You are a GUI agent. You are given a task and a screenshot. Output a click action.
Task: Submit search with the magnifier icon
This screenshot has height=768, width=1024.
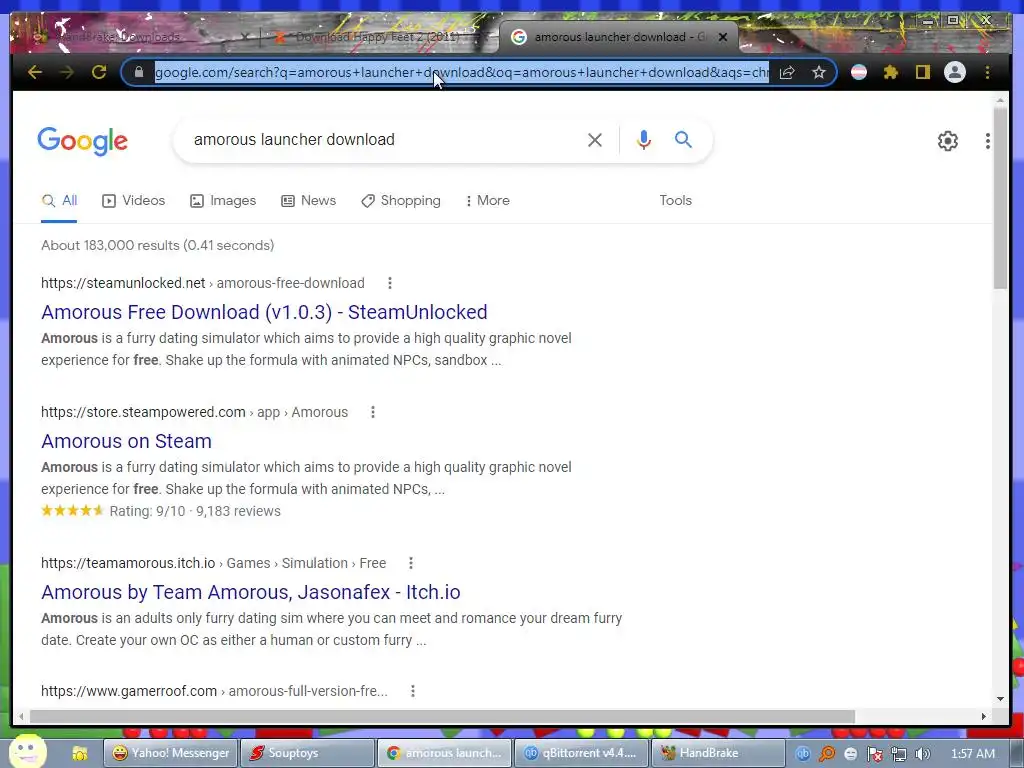683,139
